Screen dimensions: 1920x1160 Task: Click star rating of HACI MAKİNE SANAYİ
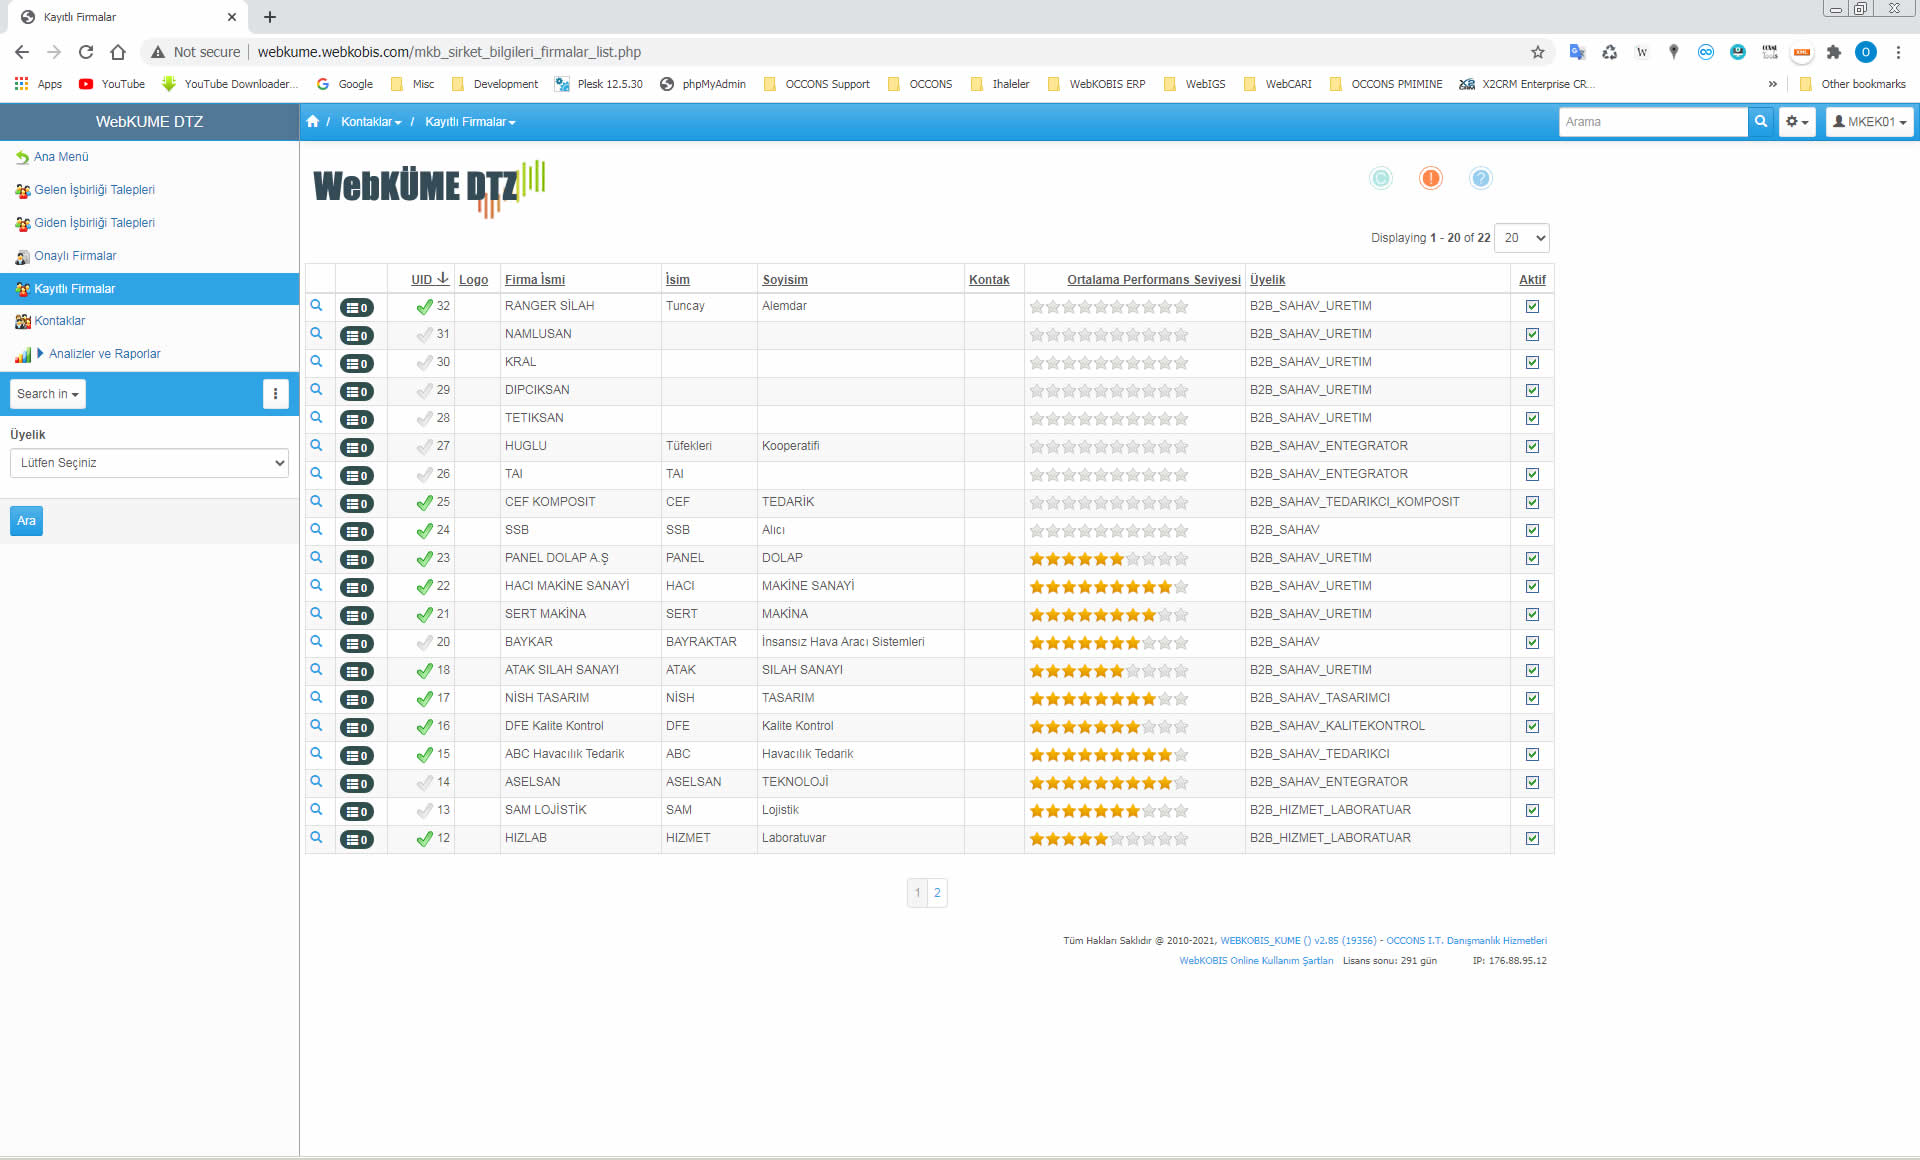(x=1109, y=587)
